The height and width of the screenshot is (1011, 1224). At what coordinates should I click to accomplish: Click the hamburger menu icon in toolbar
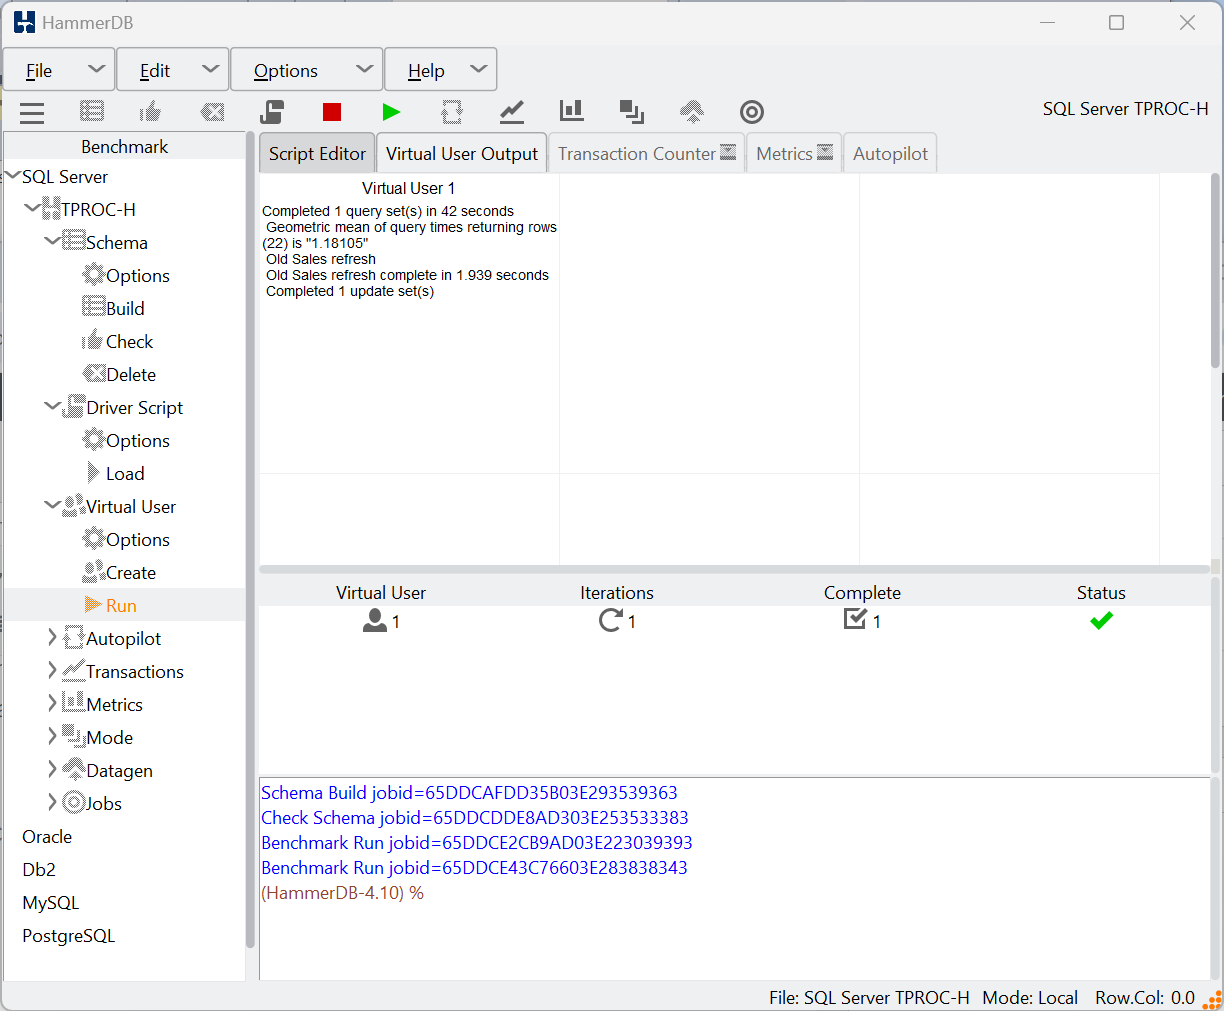point(32,112)
